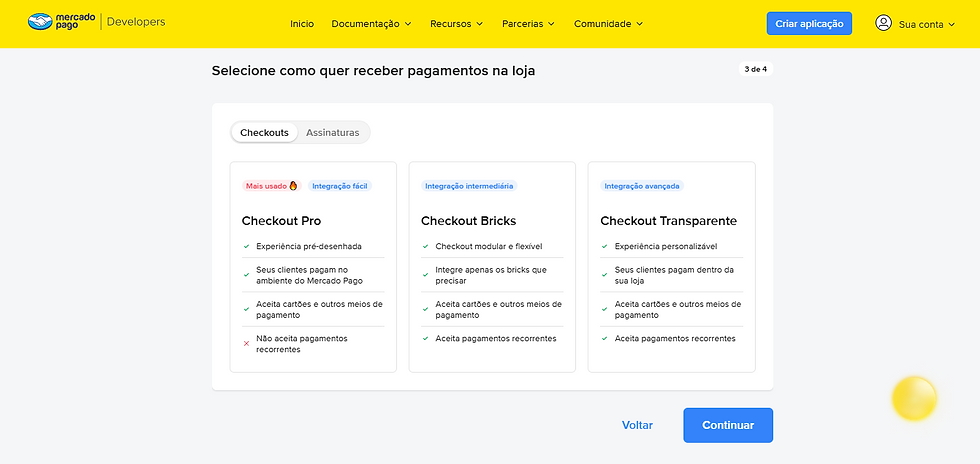Expand the Parcerias dropdown menu
The image size is (980, 464).
click(x=528, y=24)
